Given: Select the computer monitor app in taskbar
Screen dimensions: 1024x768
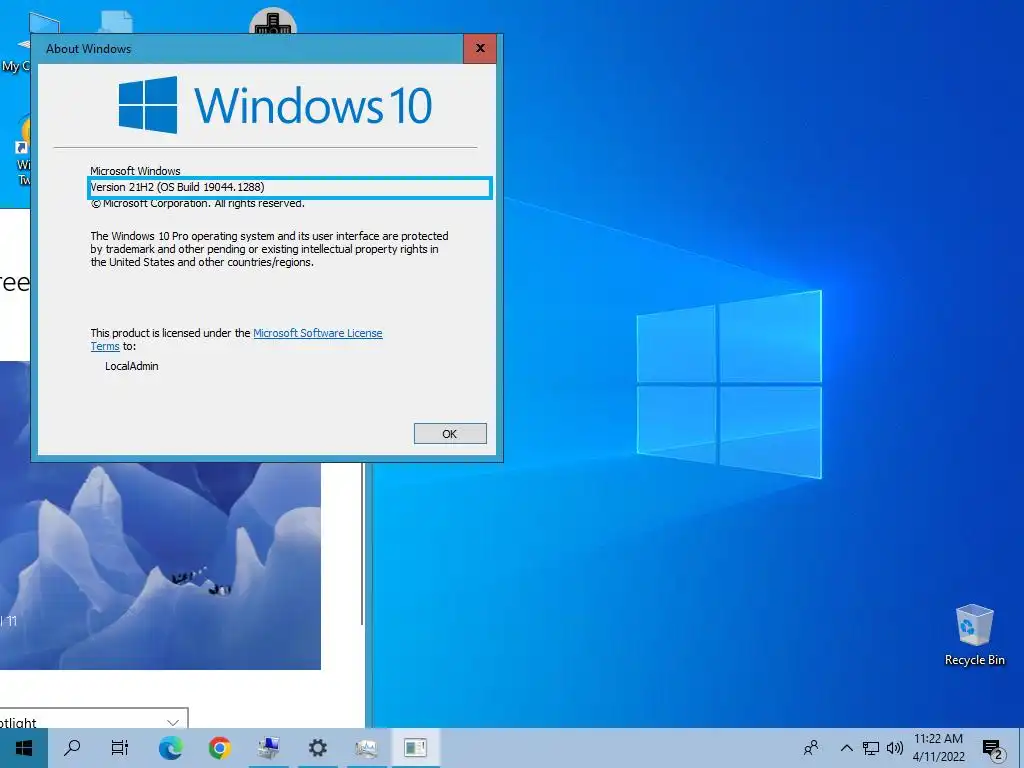Looking at the screenshot, I should [268, 748].
